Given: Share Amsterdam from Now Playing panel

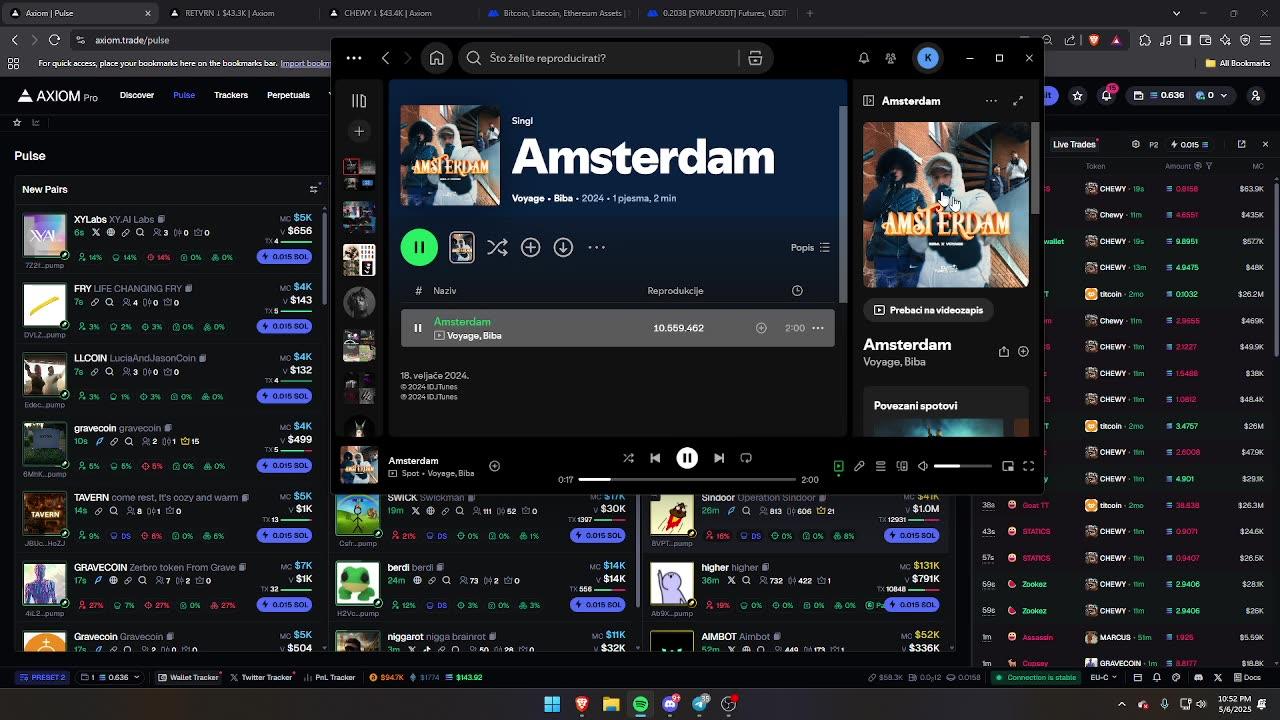Looking at the screenshot, I should [1004, 352].
